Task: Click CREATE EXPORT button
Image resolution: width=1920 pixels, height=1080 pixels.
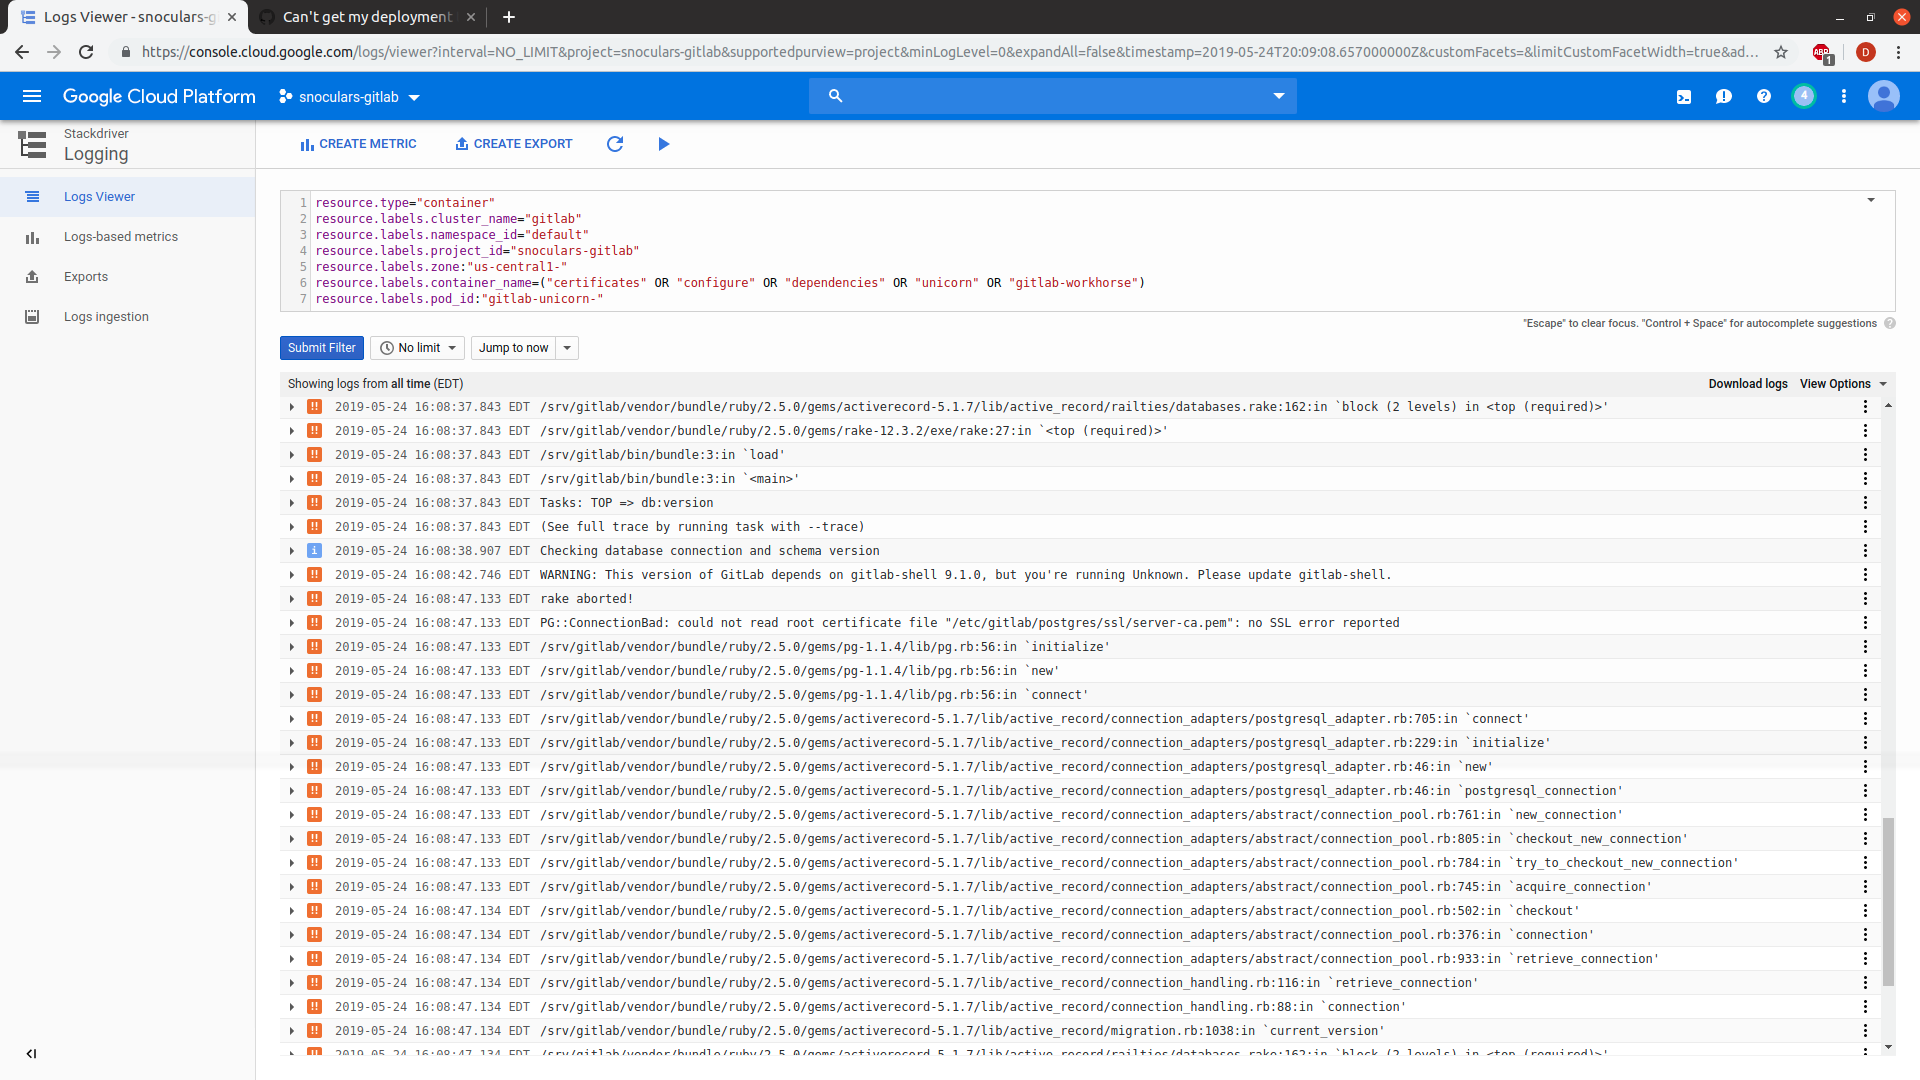Action: [x=513, y=144]
